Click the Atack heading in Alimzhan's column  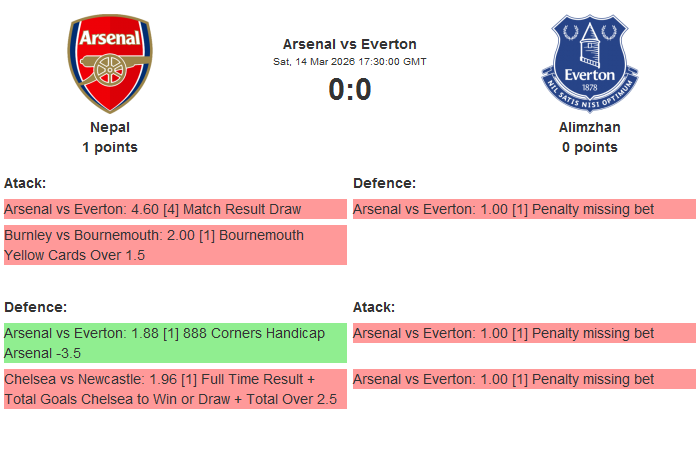[374, 307]
